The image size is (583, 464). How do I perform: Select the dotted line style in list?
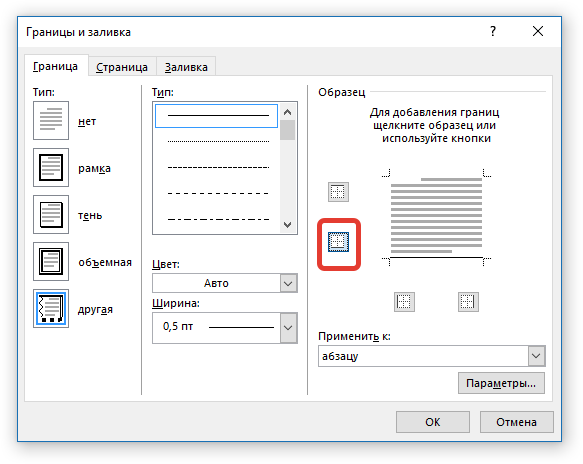(218, 141)
